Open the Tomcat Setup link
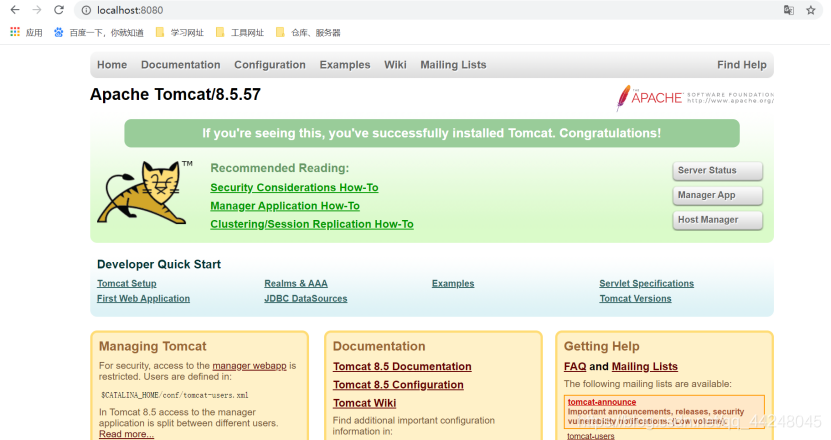 127,284
